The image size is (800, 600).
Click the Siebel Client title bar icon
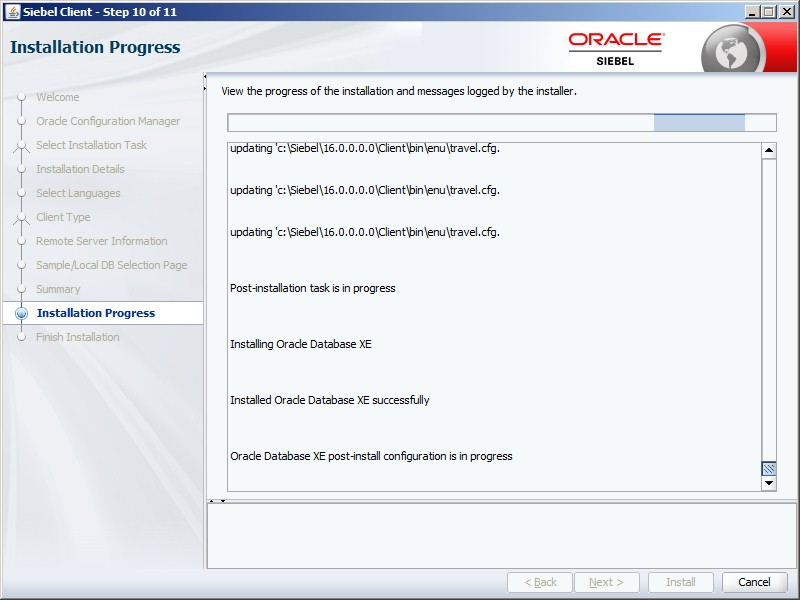click(11, 11)
